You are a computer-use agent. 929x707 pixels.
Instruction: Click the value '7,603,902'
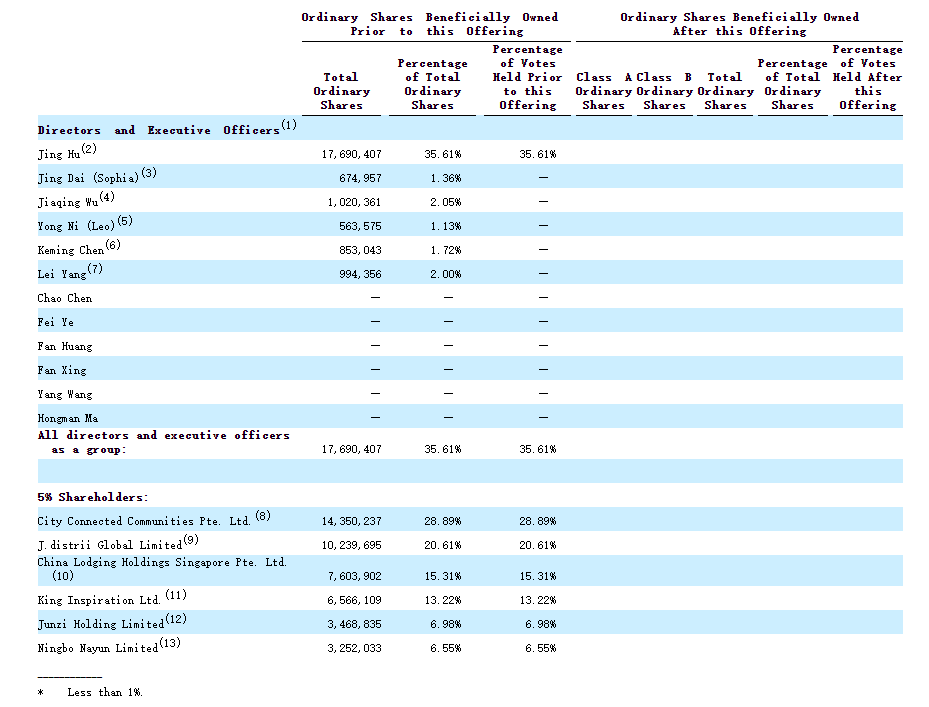pos(354,576)
